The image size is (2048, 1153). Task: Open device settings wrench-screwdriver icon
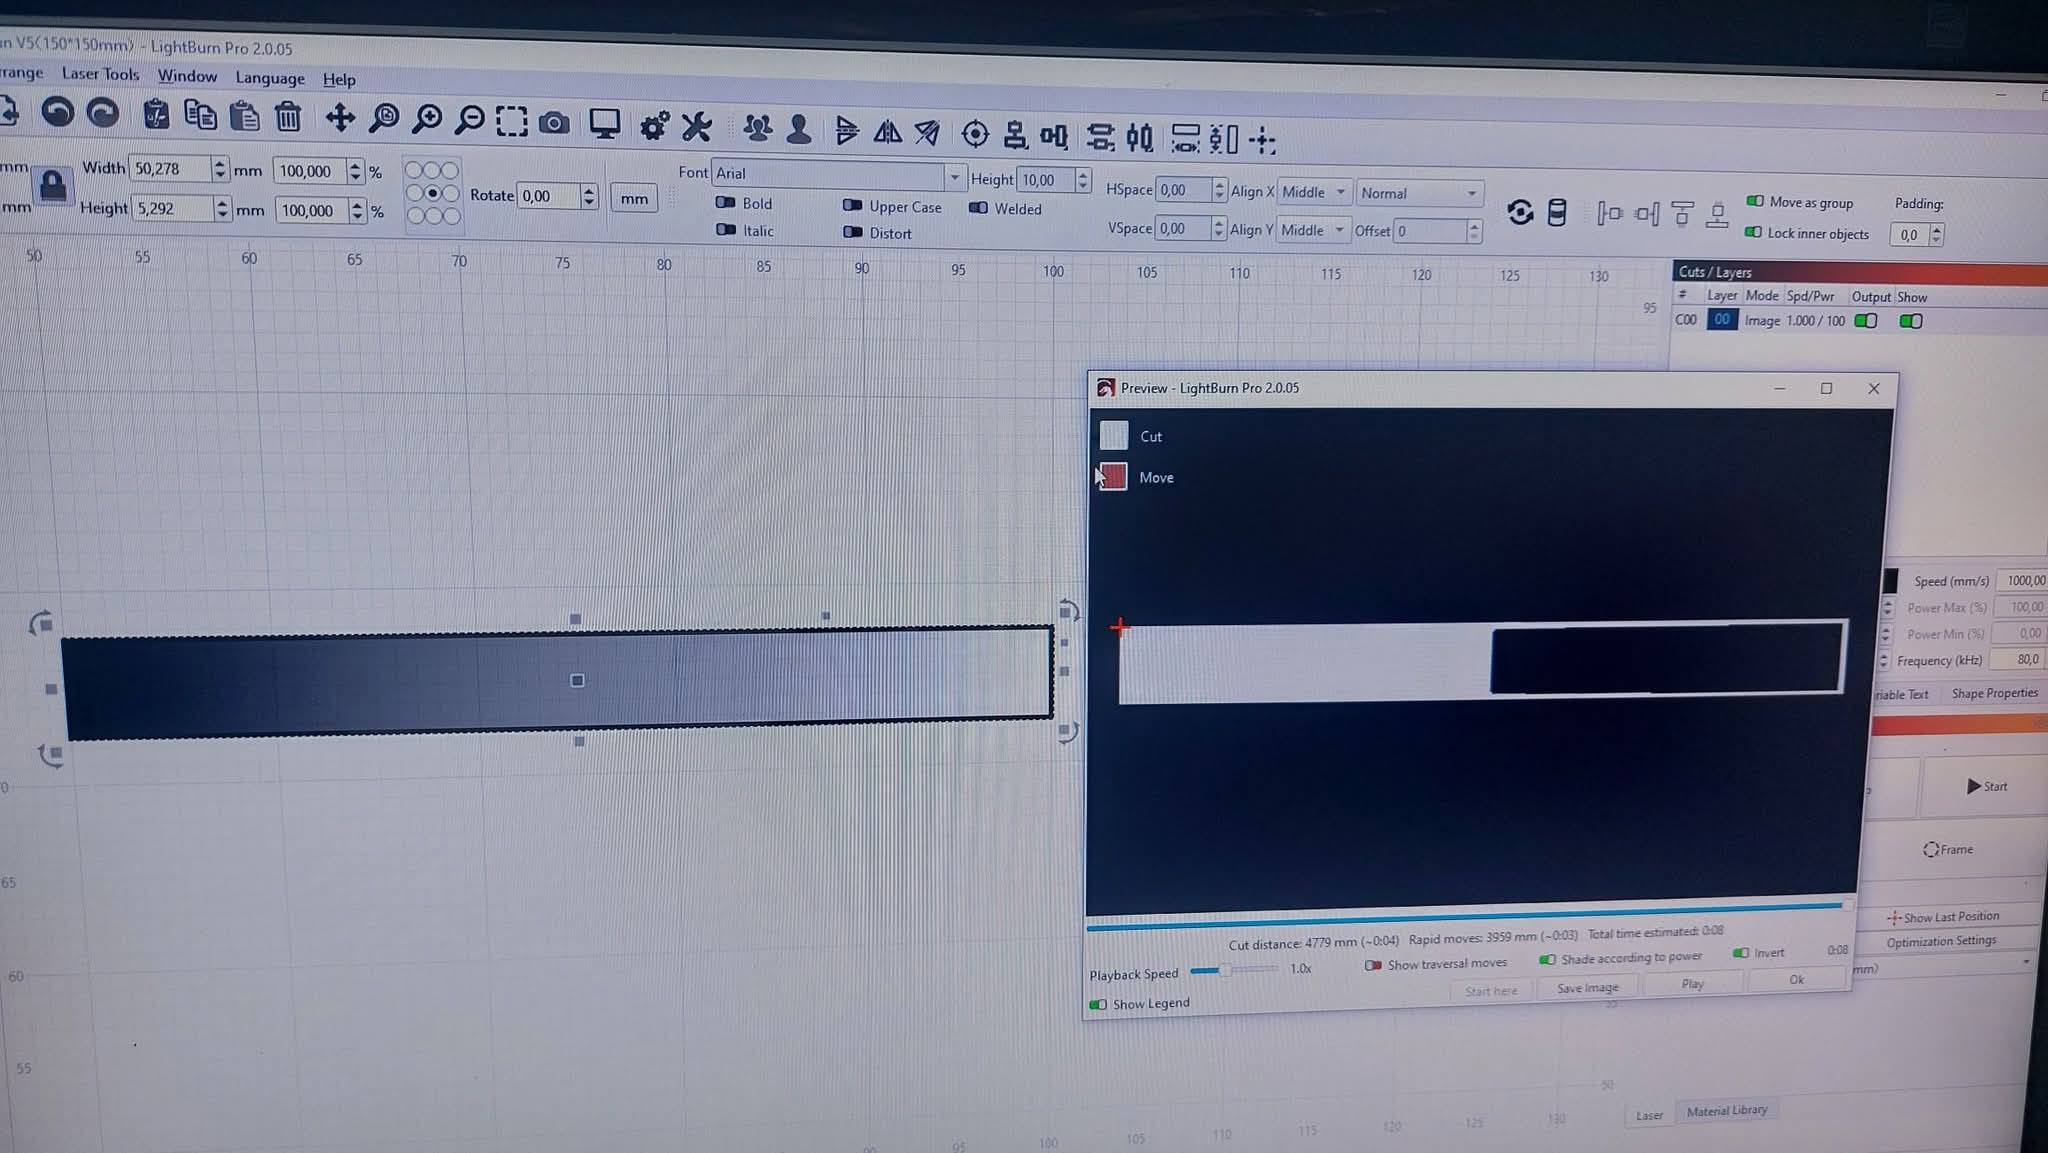696,127
